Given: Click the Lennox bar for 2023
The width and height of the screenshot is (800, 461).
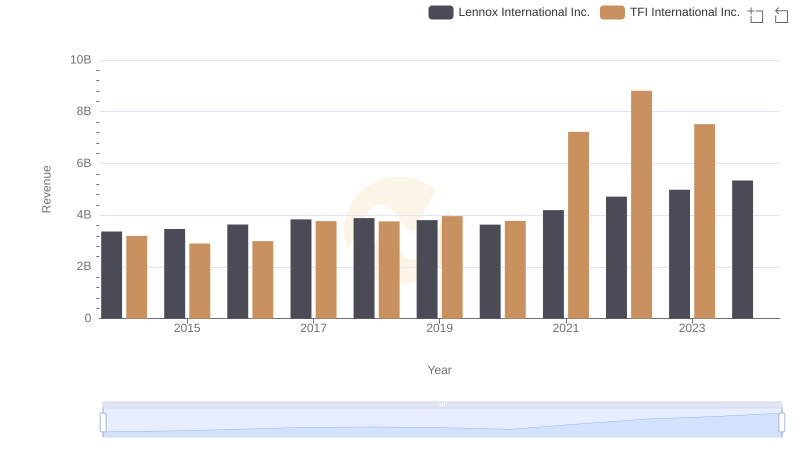Looking at the screenshot, I should (x=679, y=254).
